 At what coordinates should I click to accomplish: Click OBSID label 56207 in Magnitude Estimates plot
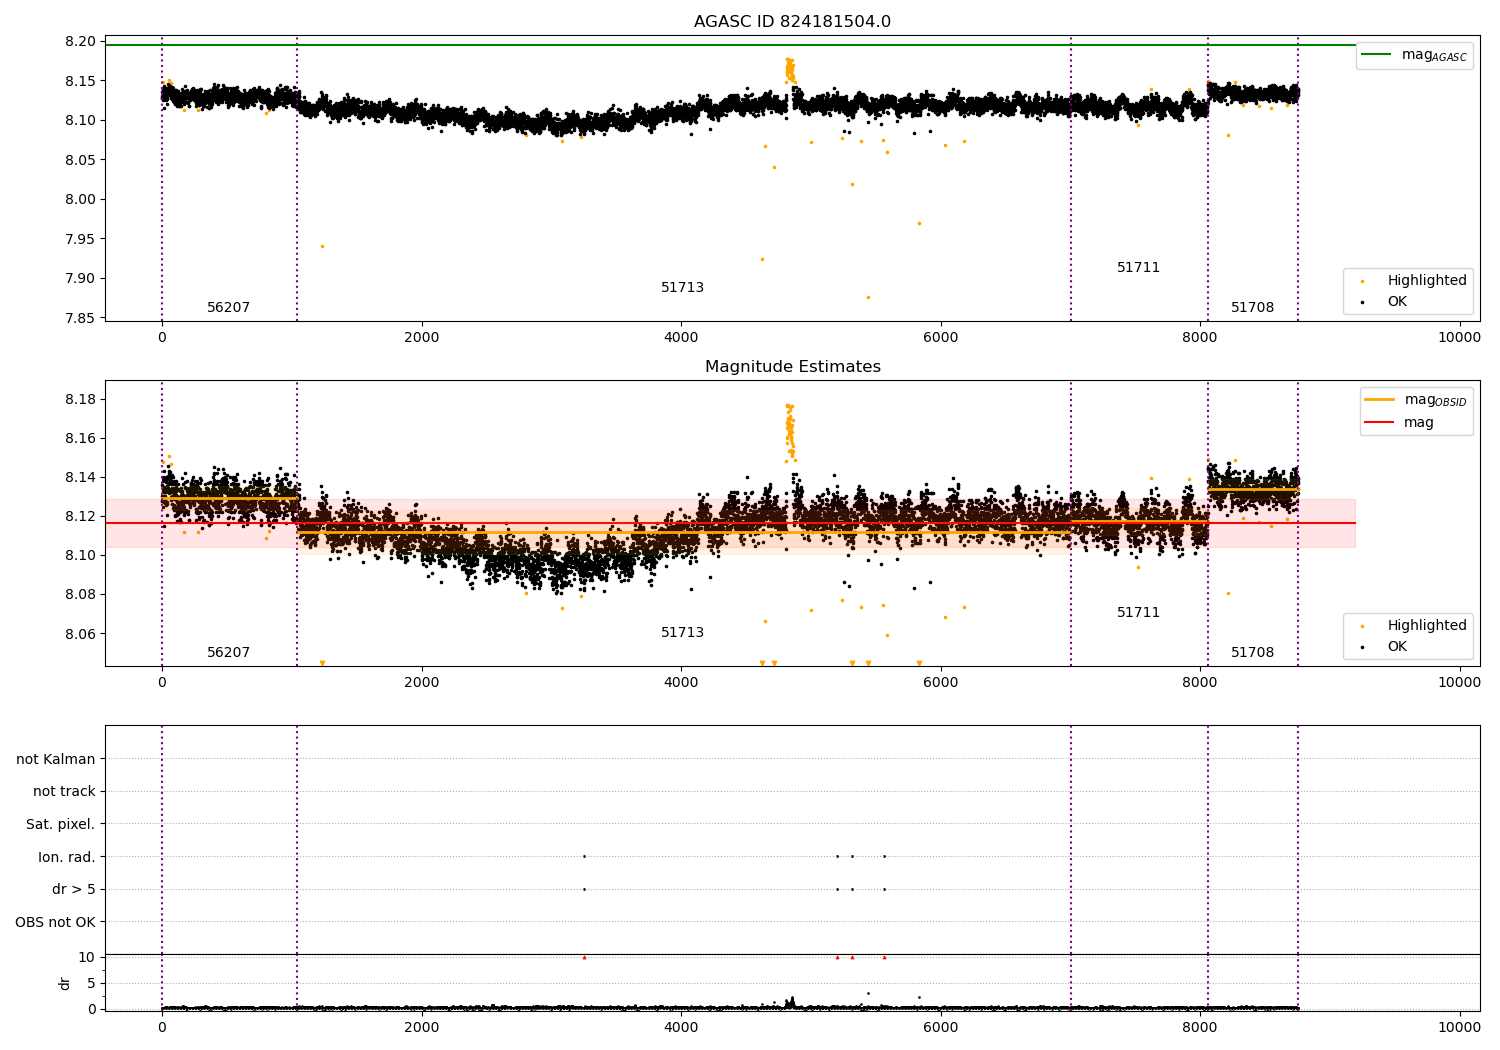click(228, 653)
